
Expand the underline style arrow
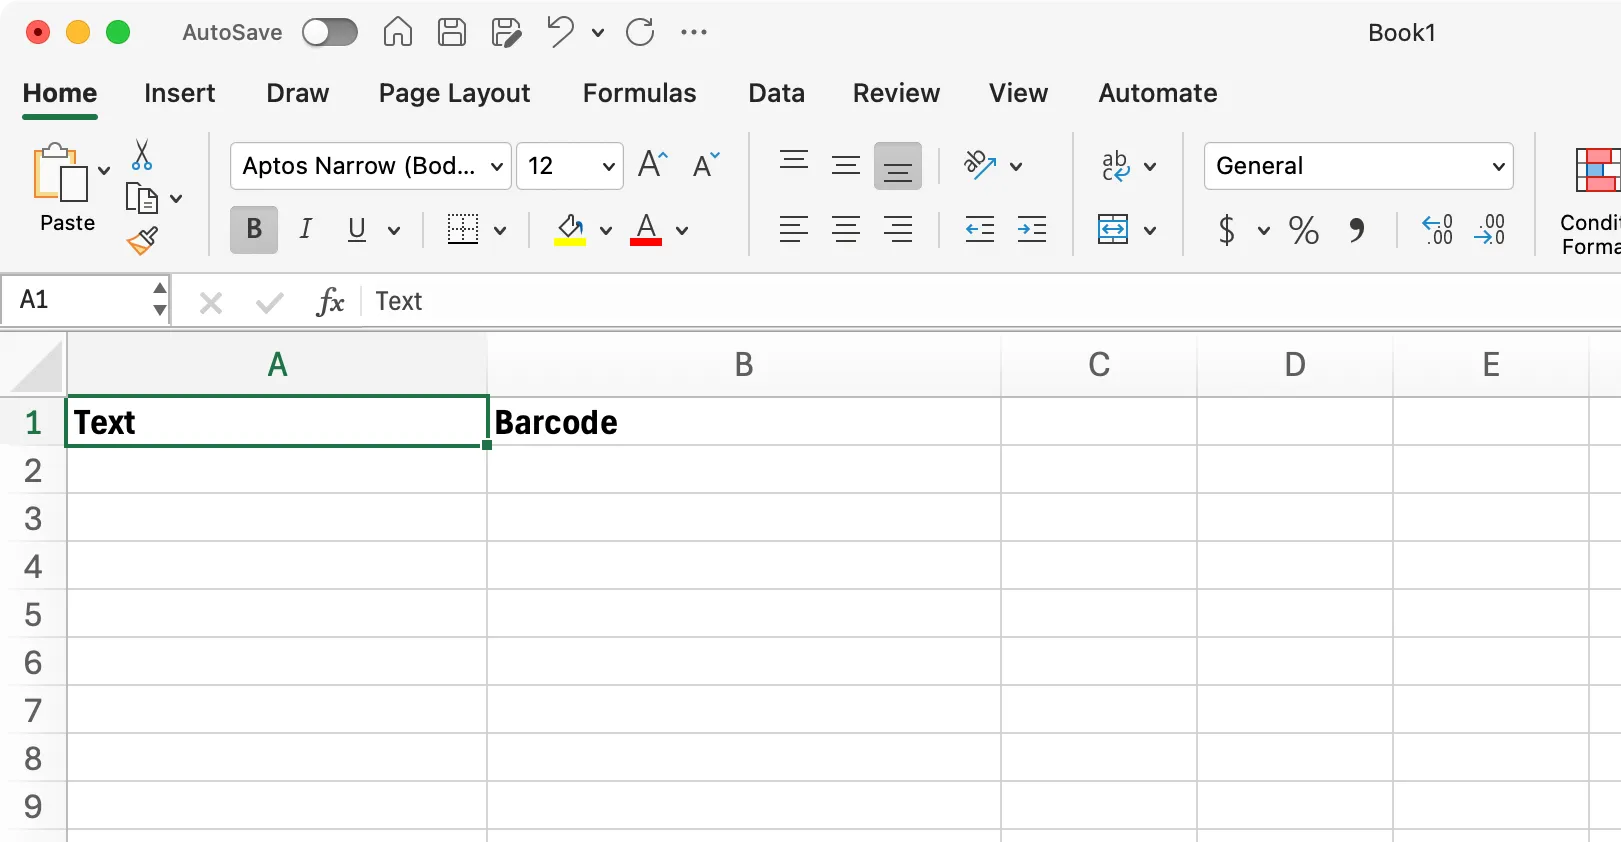[x=394, y=231]
